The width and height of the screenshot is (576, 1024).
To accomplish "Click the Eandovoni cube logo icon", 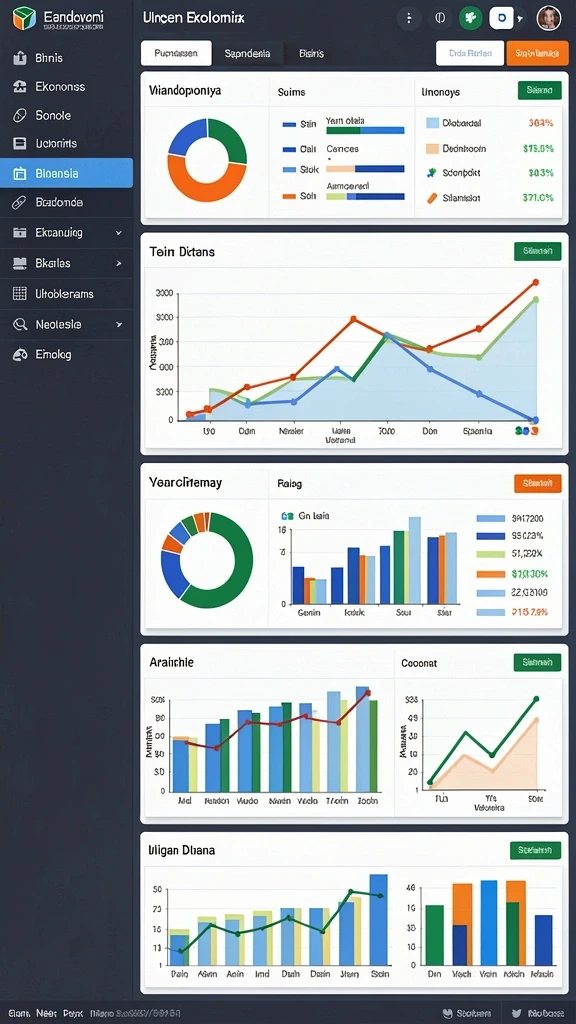I will (23, 18).
